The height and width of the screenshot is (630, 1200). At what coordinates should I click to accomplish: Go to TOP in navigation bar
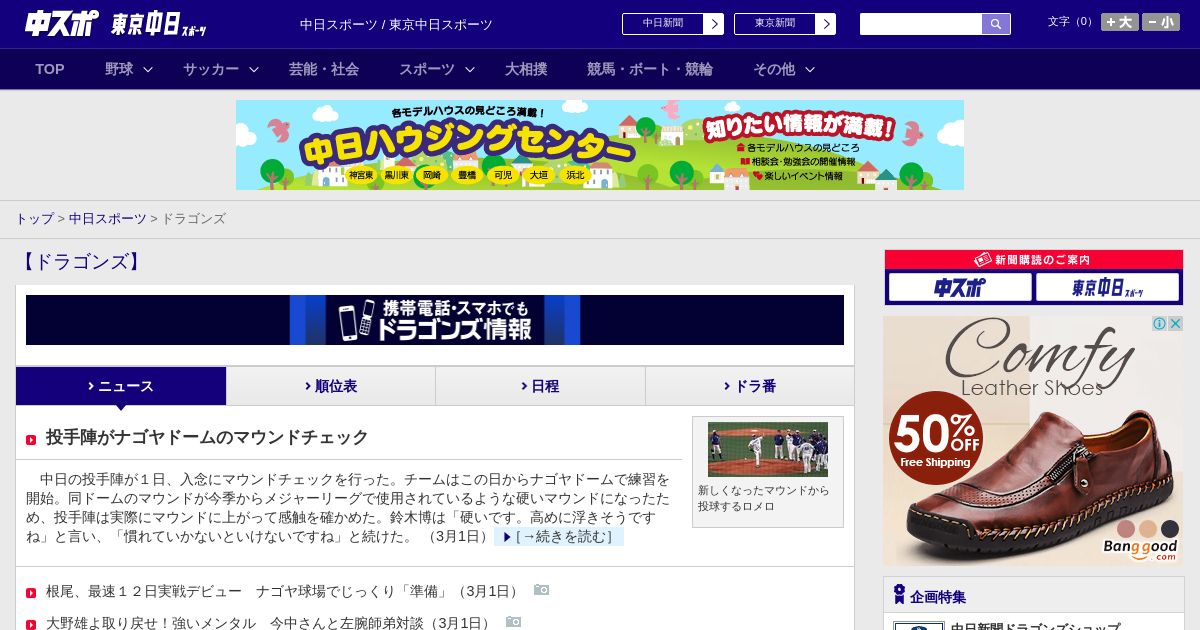[50, 69]
